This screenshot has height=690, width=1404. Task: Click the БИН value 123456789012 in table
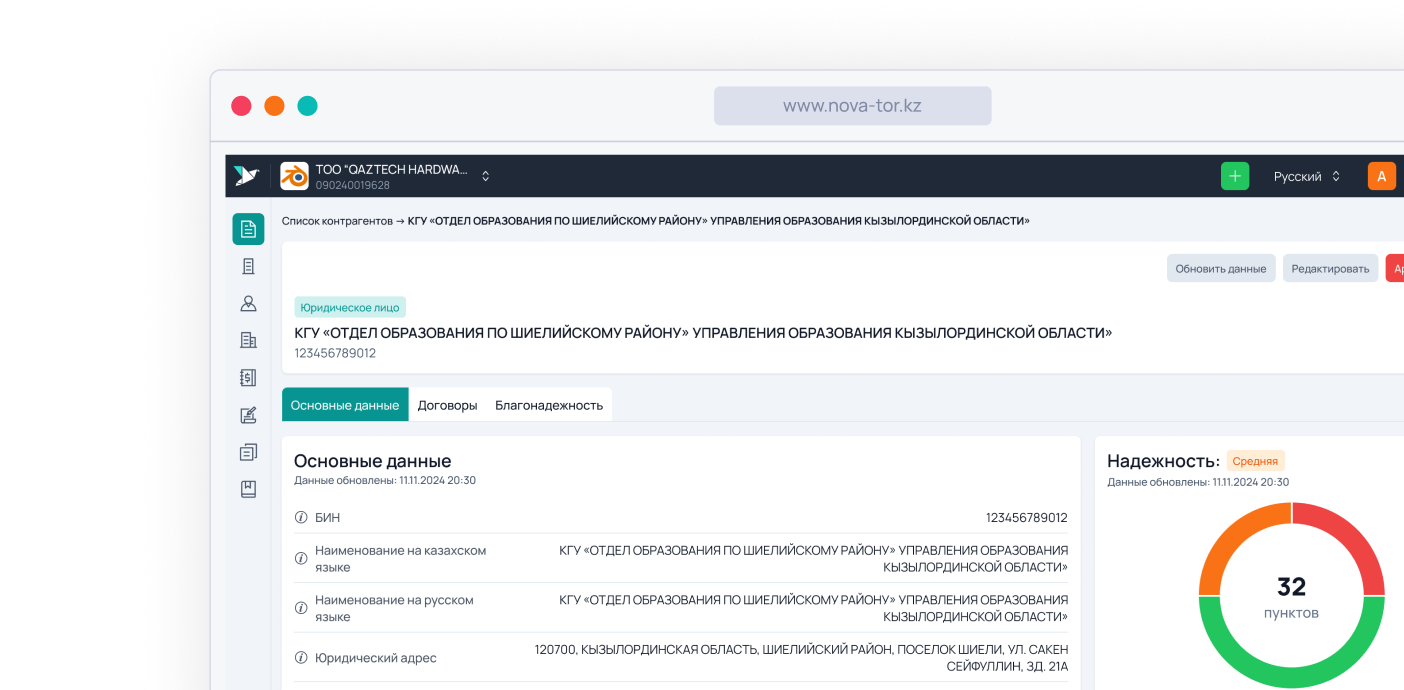(1027, 518)
